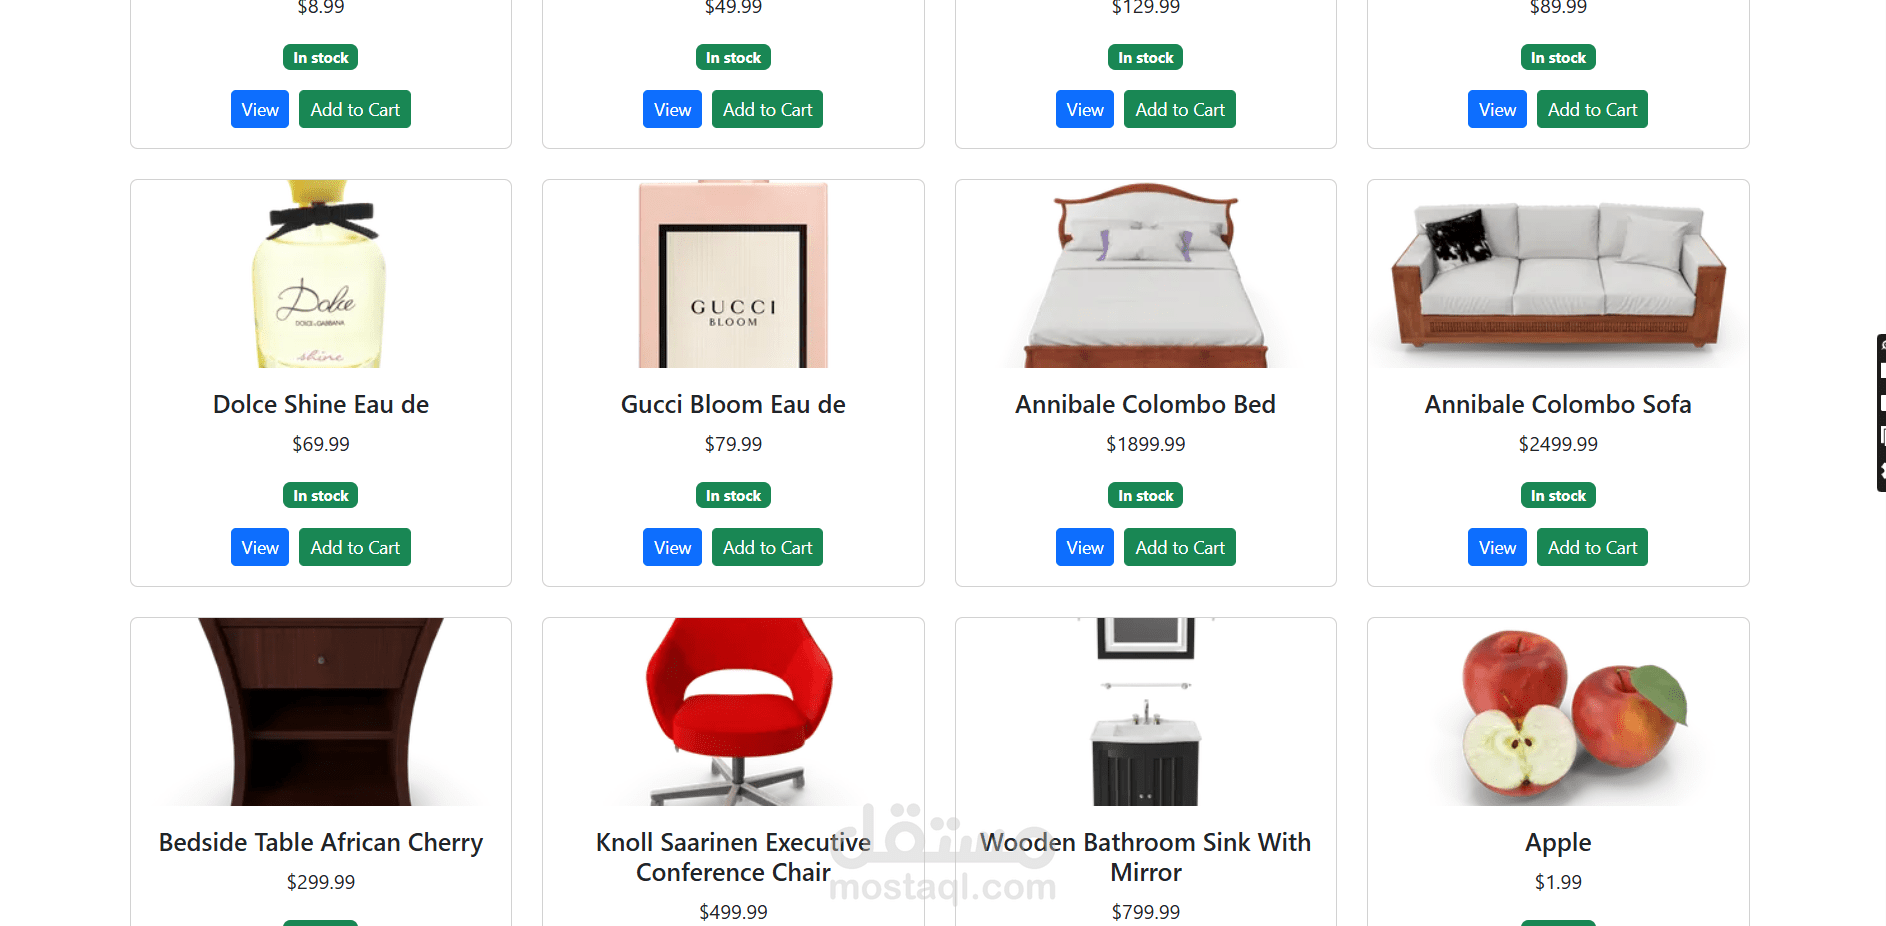Open the Bedside Table African Cherry image

click(x=321, y=712)
